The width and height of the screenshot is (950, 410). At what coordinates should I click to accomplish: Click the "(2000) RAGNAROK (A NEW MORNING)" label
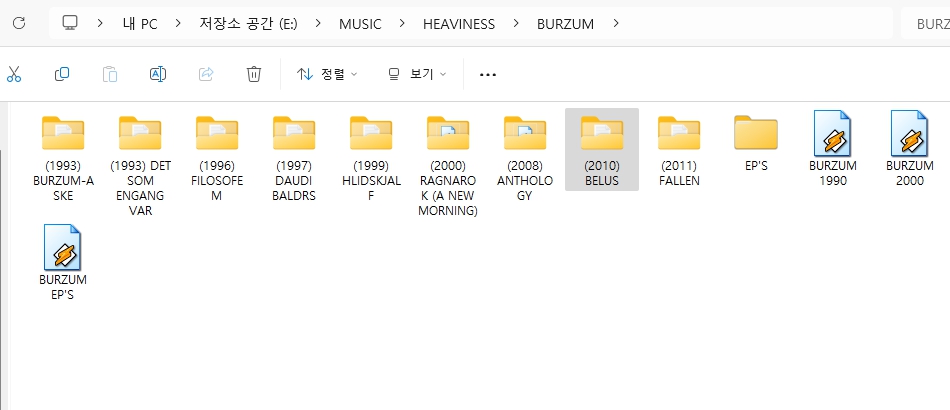(448, 188)
